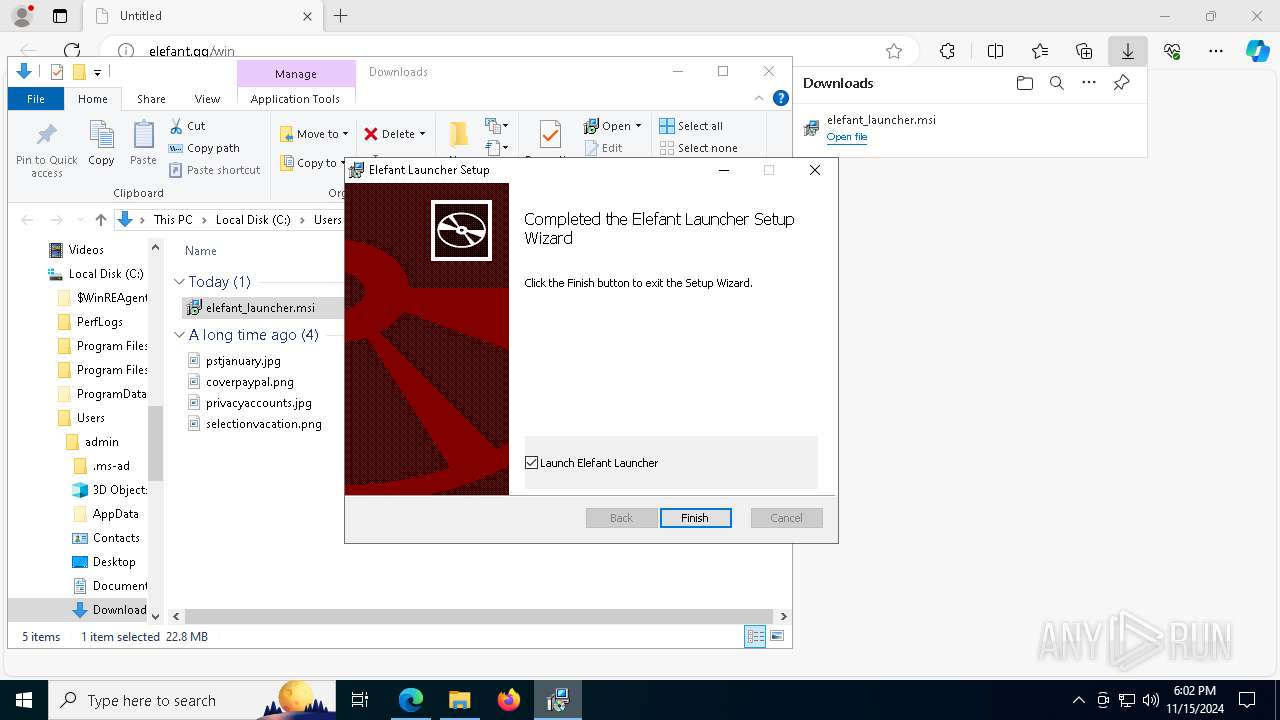Open the Move to dropdown

pyautogui.click(x=313, y=134)
